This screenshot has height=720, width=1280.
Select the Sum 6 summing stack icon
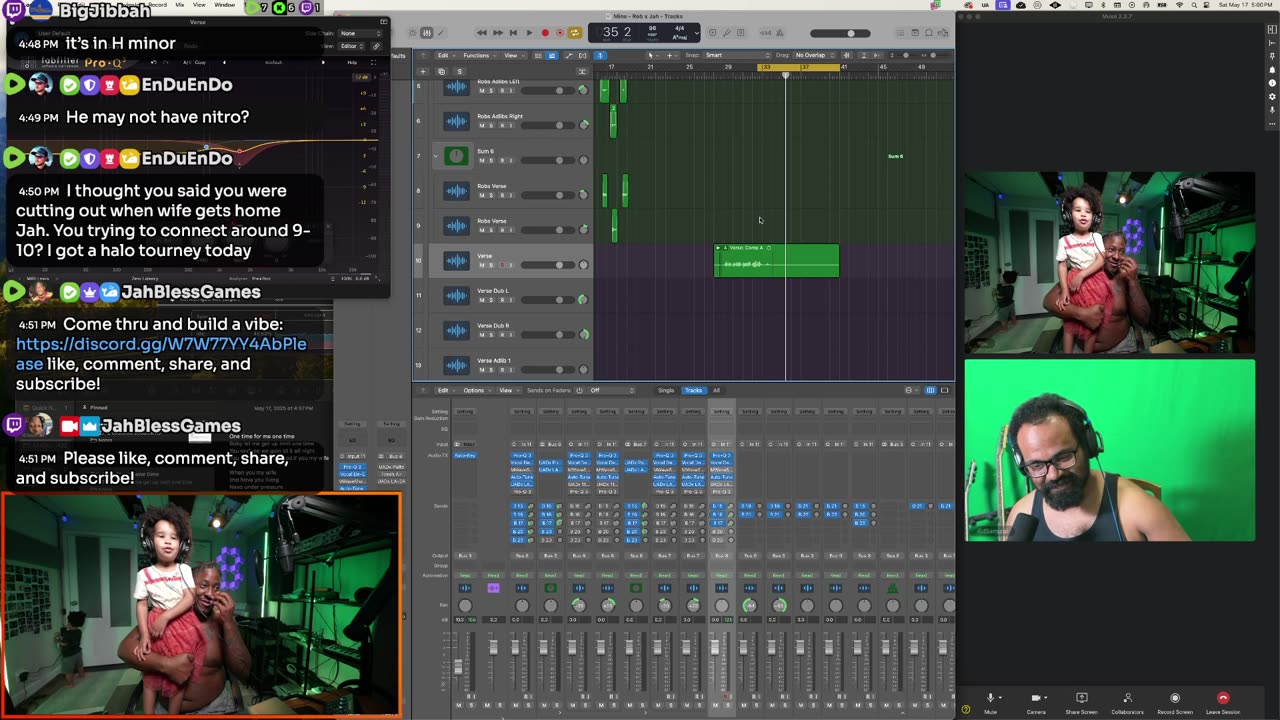(456, 156)
